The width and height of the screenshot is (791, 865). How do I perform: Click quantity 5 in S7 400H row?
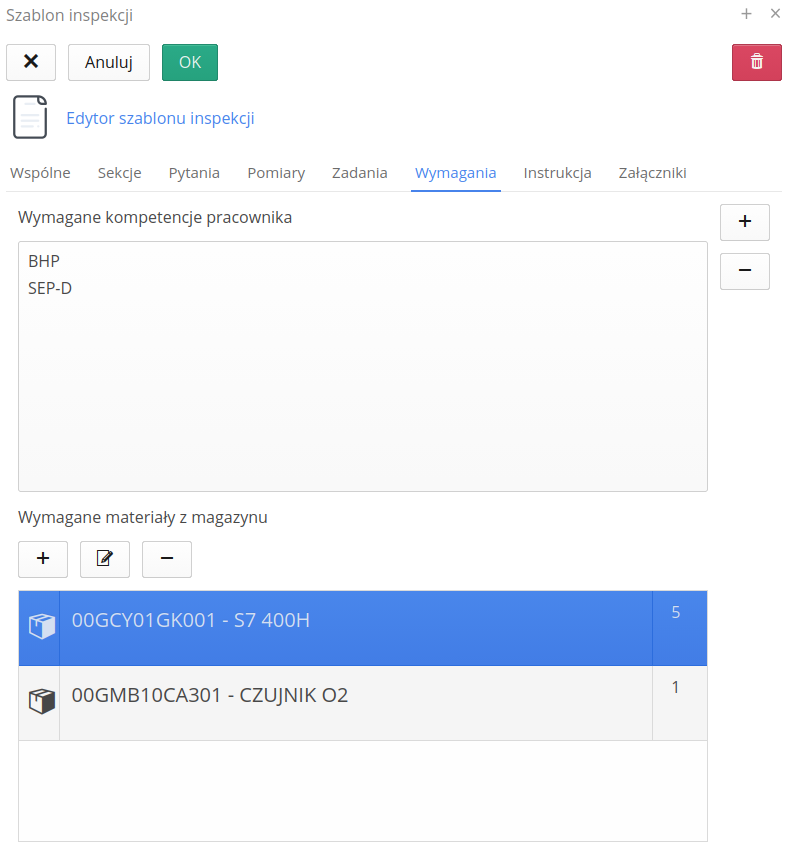coord(676,612)
